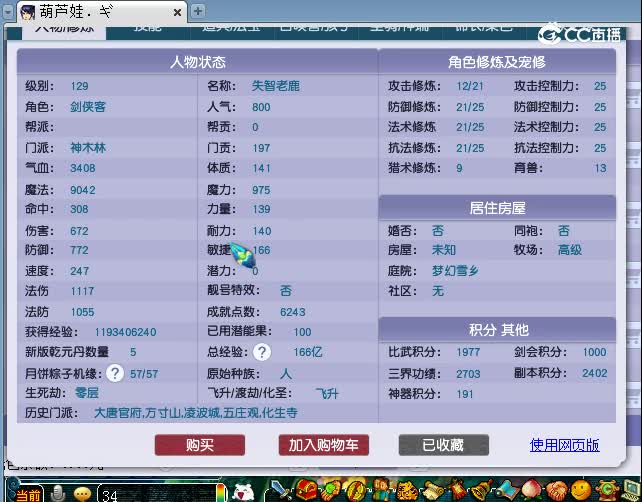Click the magic value 9042
Viewport: 642px width, 502px height.
[x=83, y=190]
